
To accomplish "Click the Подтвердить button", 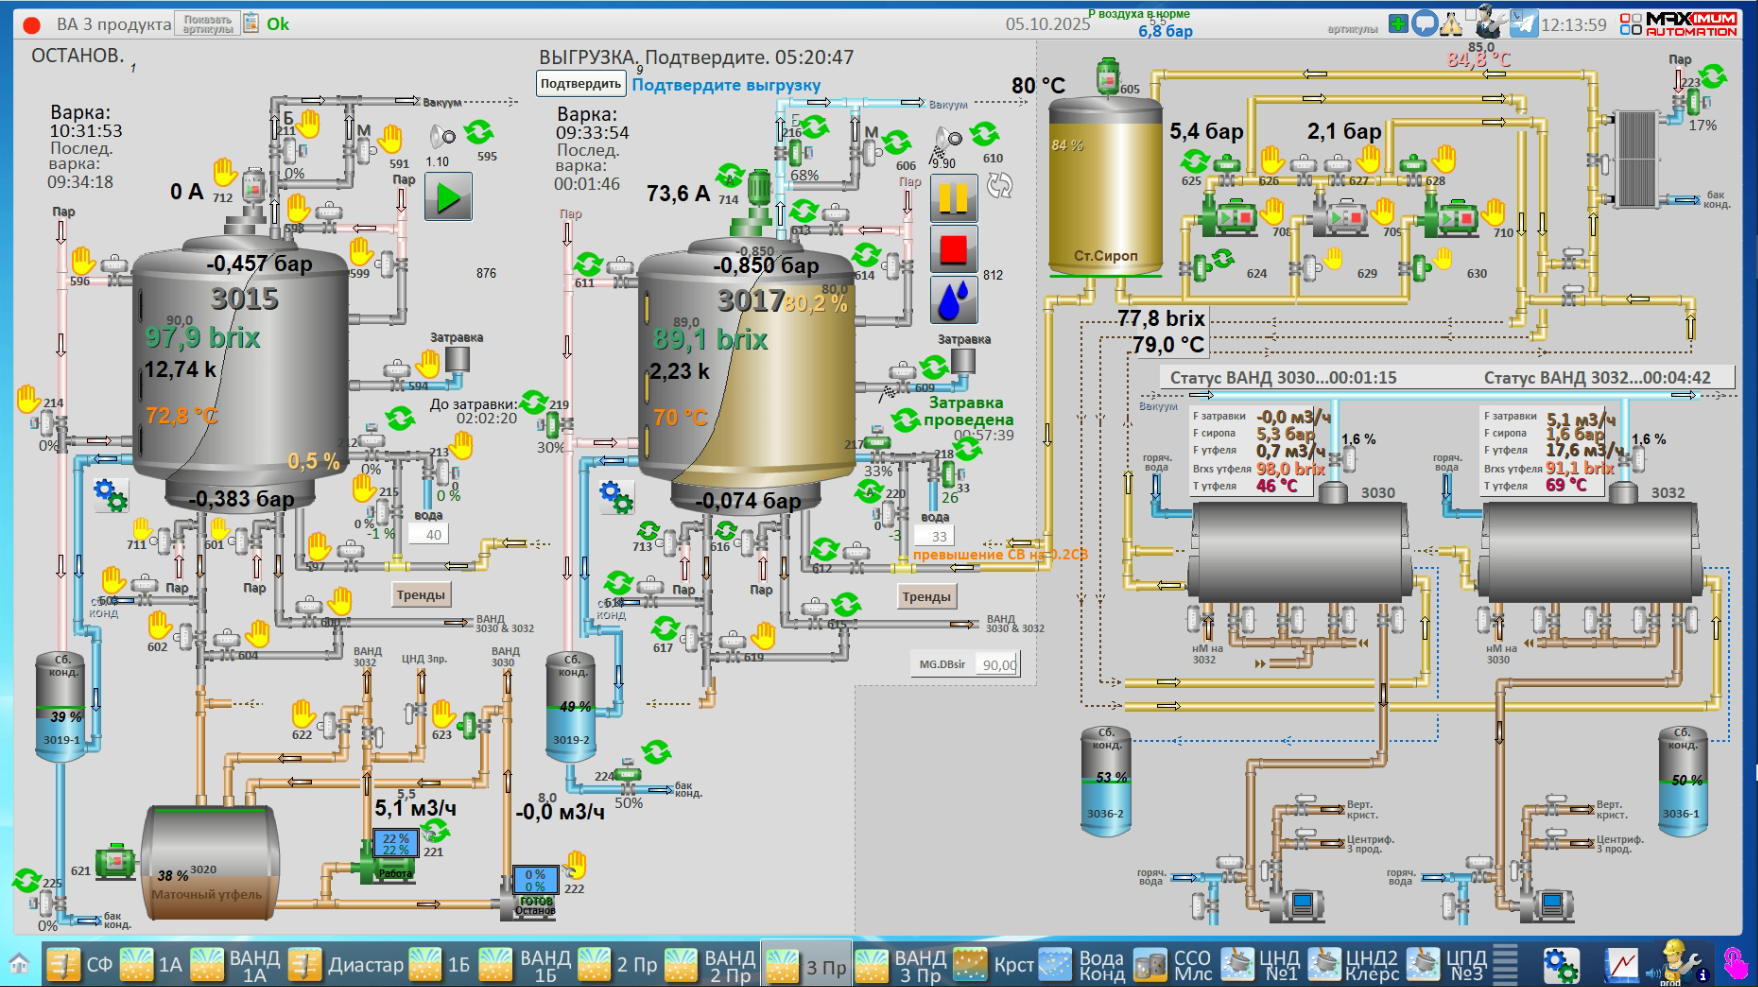I will point(581,84).
